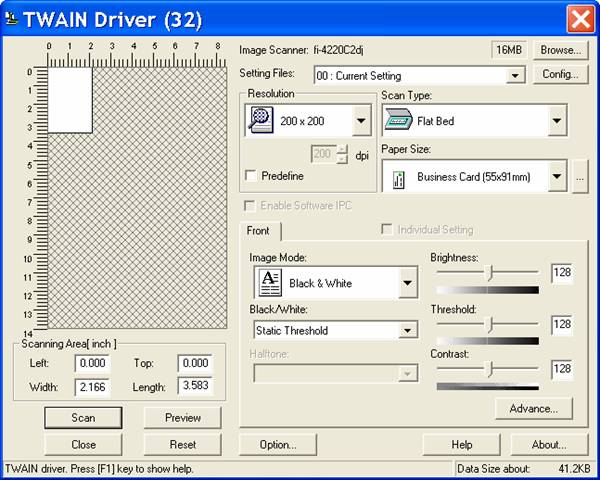The width and height of the screenshot is (600, 480).
Task: Click the Resolution magnifier icon
Action: tap(260, 121)
